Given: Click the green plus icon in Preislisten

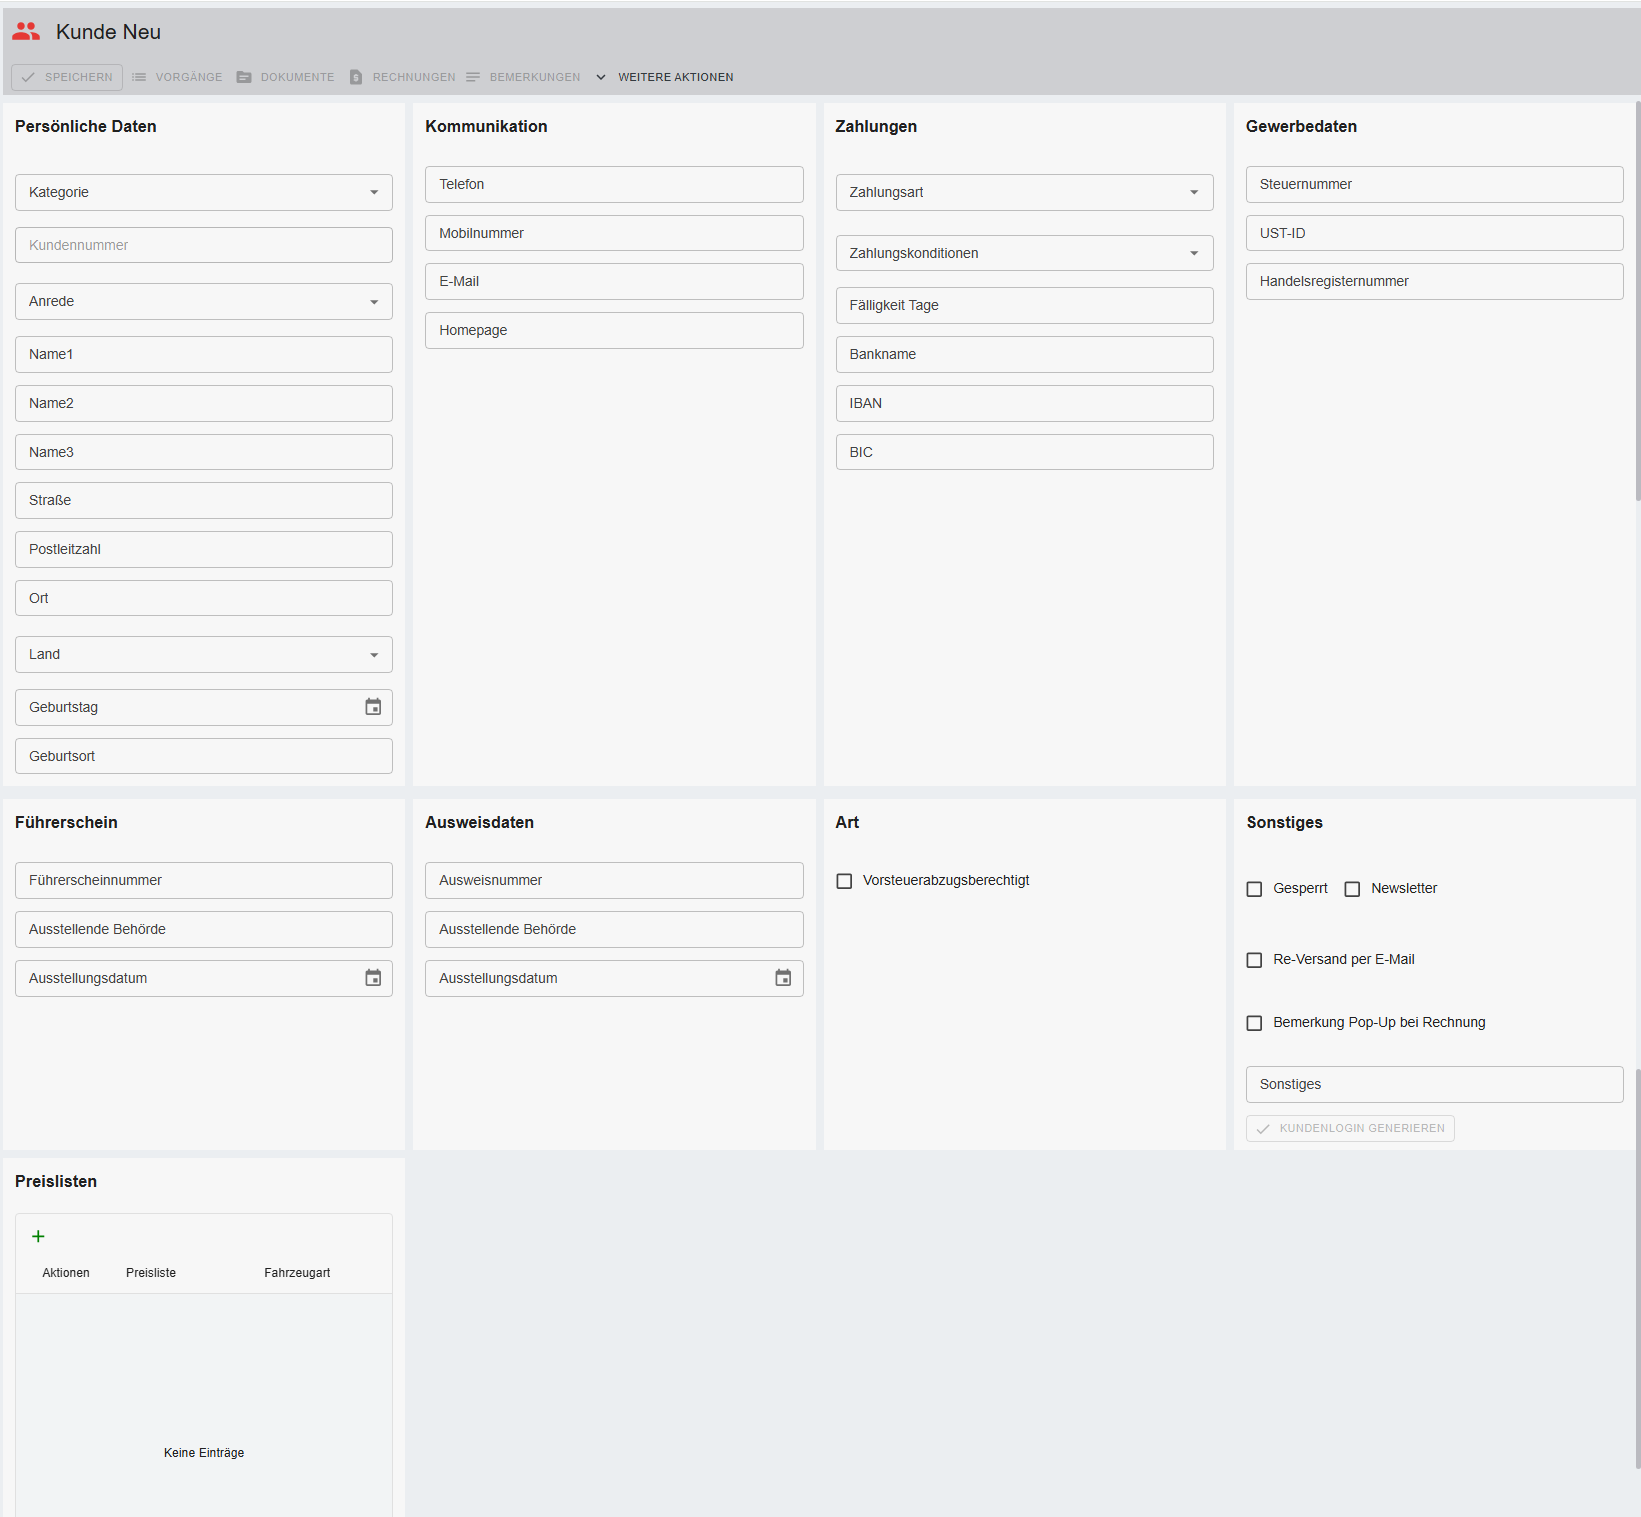Looking at the screenshot, I should coord(38,1237).
